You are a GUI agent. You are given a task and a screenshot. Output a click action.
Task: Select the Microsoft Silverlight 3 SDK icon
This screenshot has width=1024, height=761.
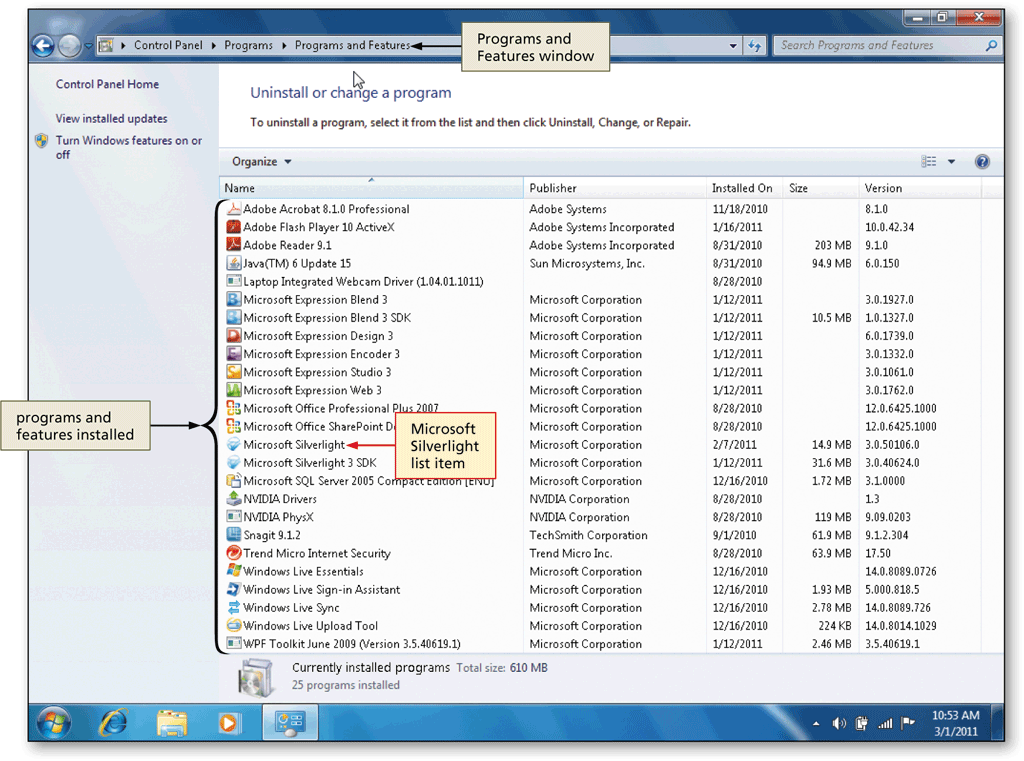(x=233, y=462)
